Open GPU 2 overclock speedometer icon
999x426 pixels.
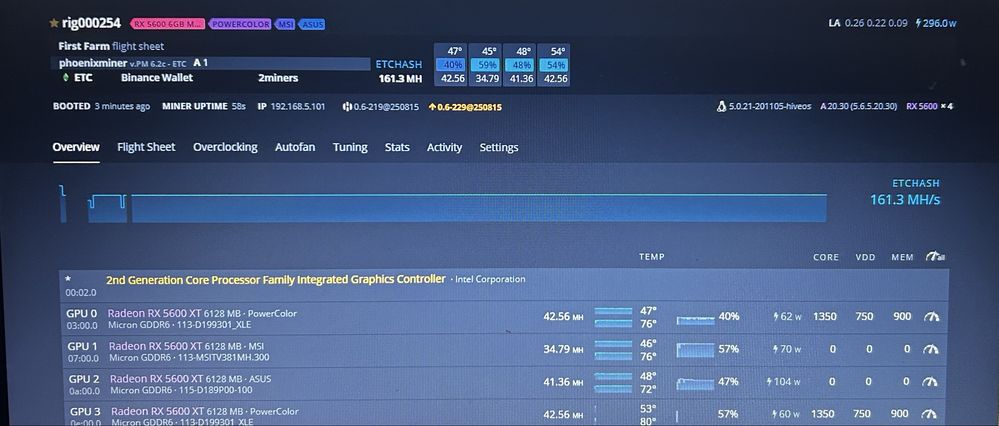930,381
